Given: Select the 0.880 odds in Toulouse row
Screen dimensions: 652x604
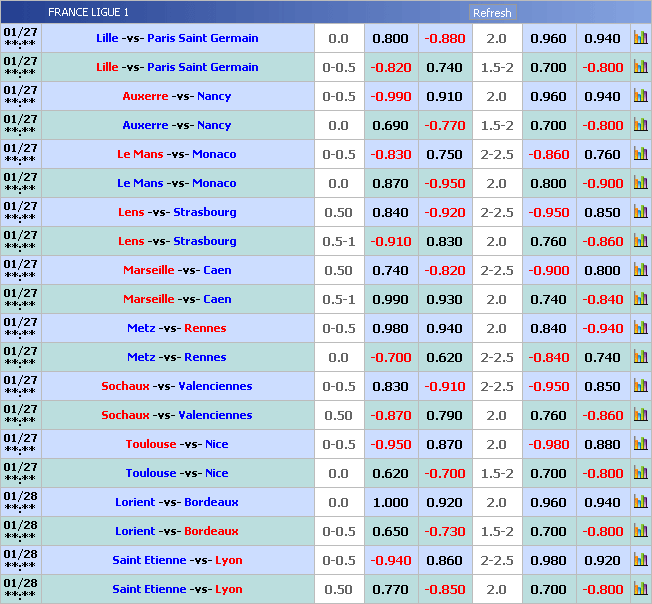Looking at the screenshot, I should [x=602, y=445].
